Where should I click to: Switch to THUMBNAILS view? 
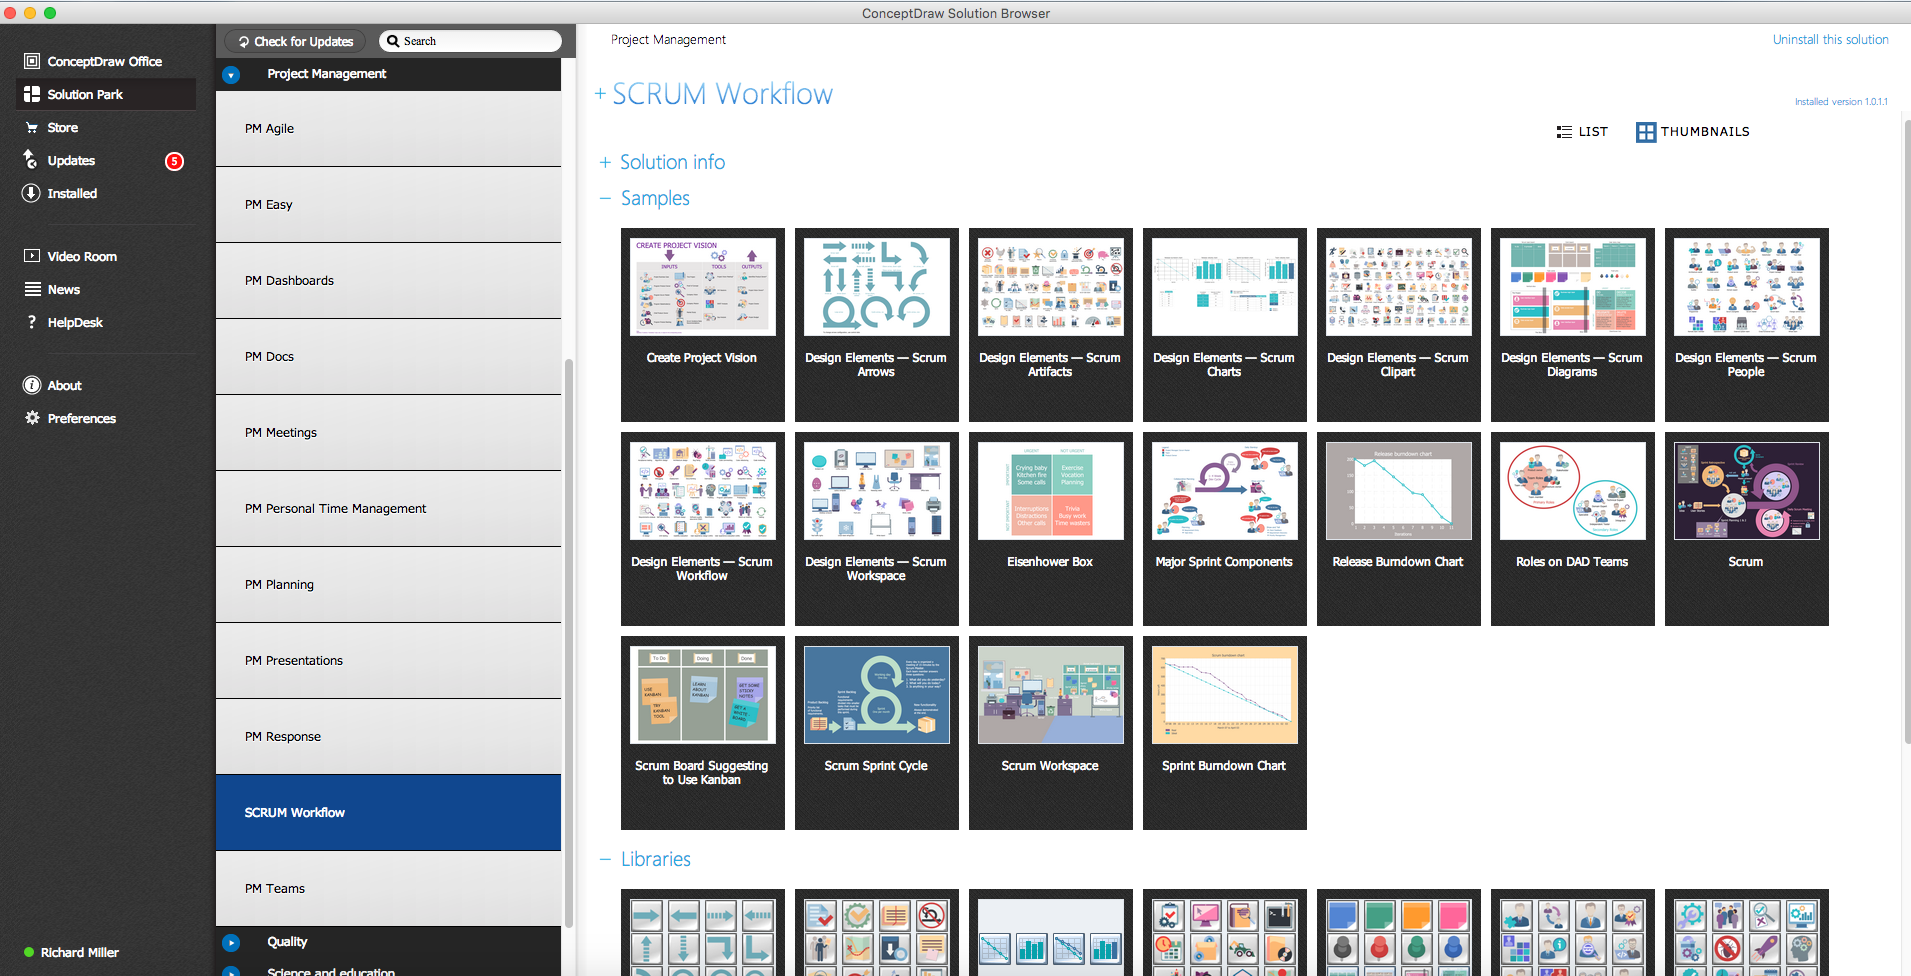[1693, 132]
